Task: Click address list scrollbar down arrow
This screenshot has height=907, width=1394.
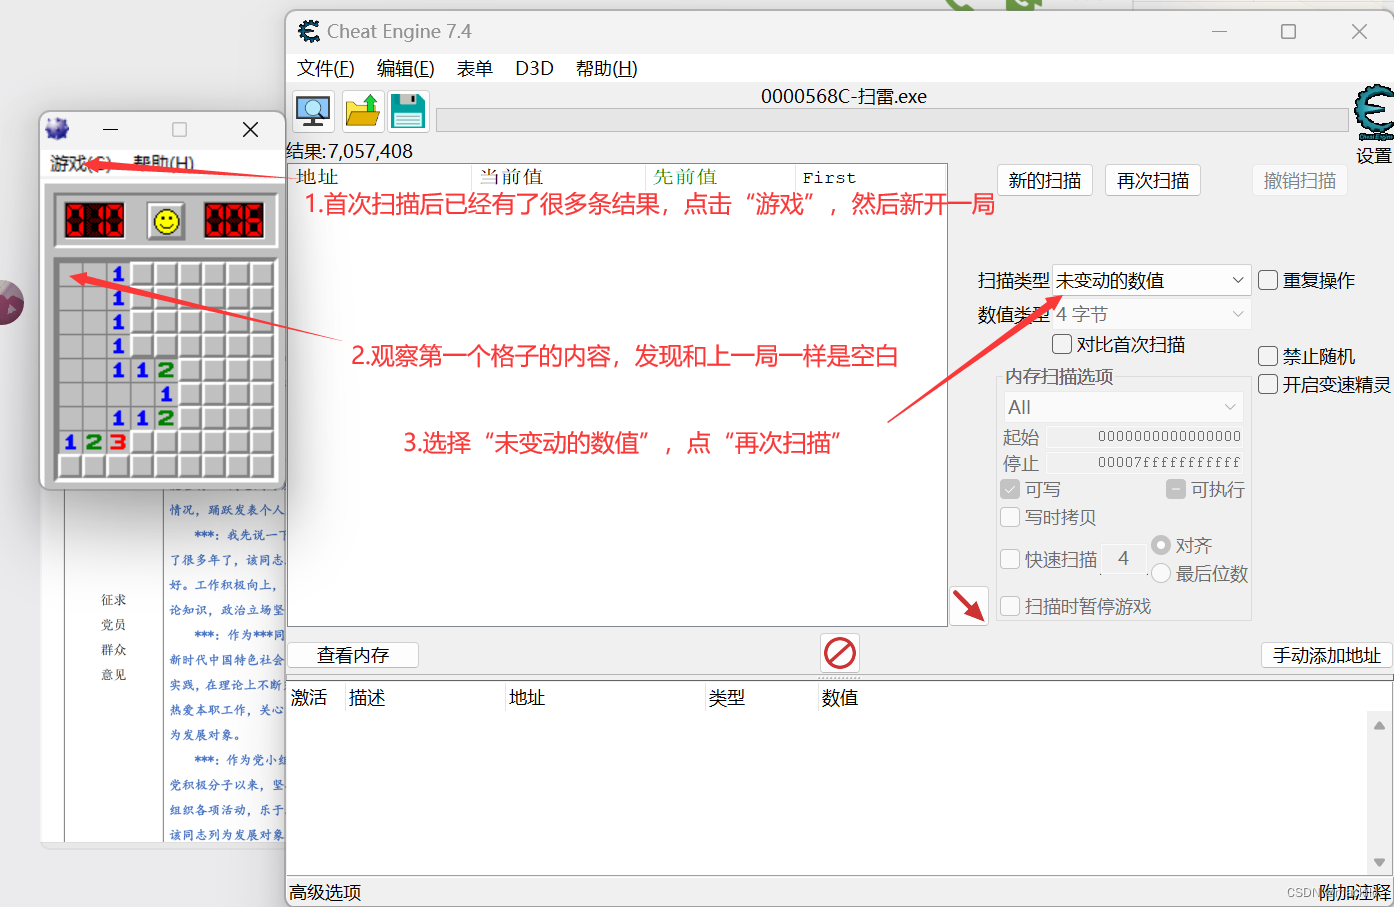Action: click(x=1379, y=862)
